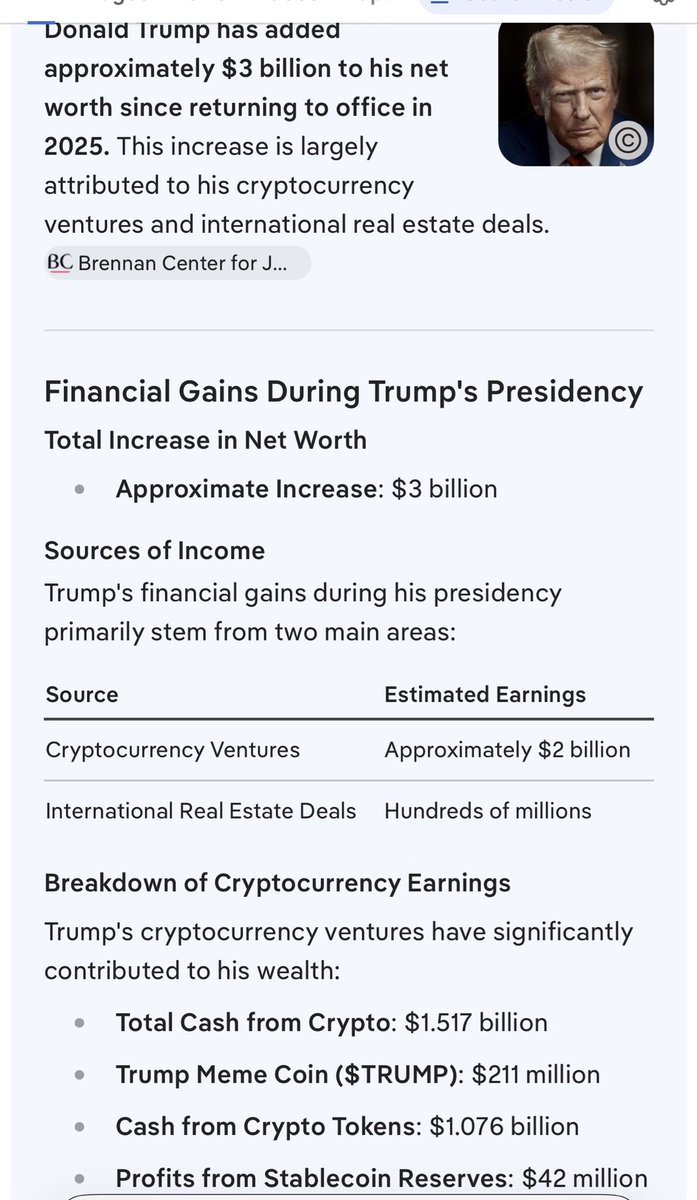Tap the Breakdown of Cryptocurrency Earnings heading
Viewport: 698px width, 1200px height.
pos(277,883)
